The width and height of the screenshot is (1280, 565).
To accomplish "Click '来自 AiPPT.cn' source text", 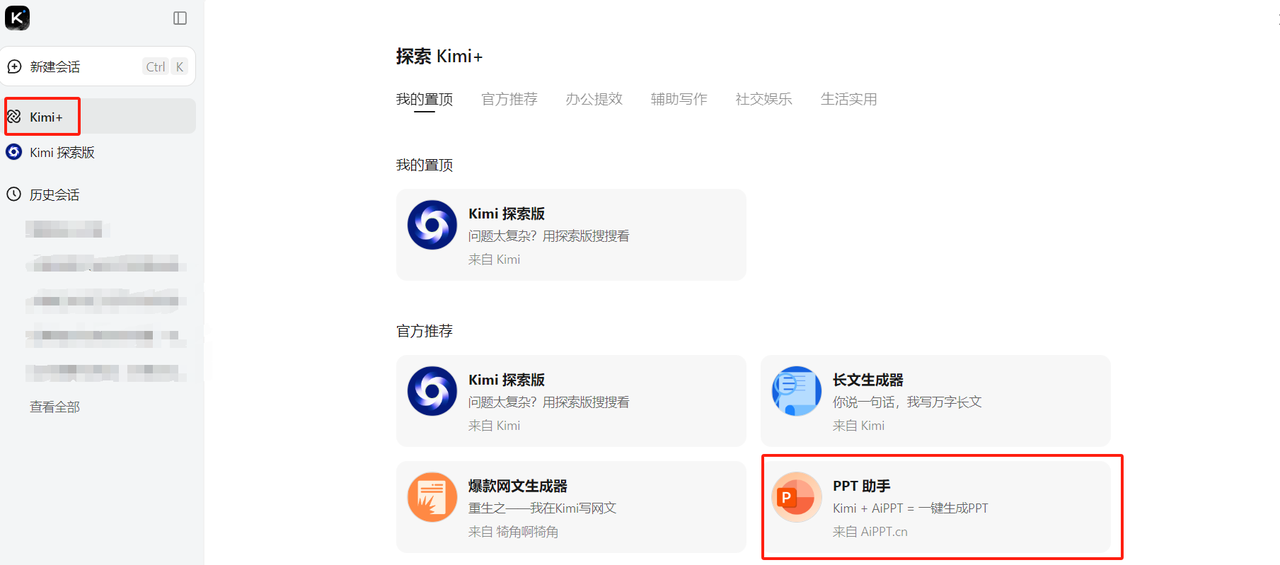I will [870, 532].
